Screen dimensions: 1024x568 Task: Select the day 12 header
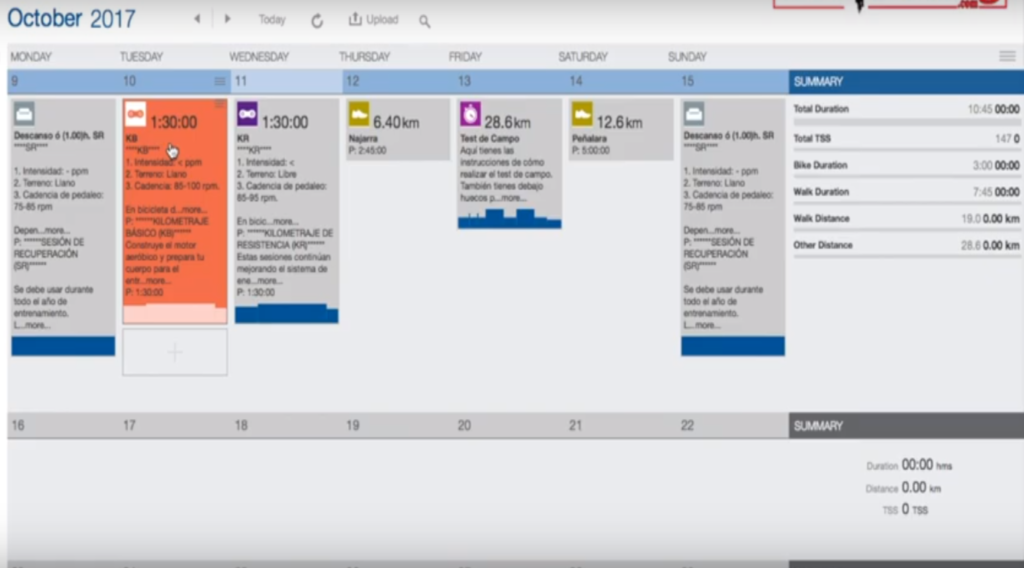pos(398,82)
